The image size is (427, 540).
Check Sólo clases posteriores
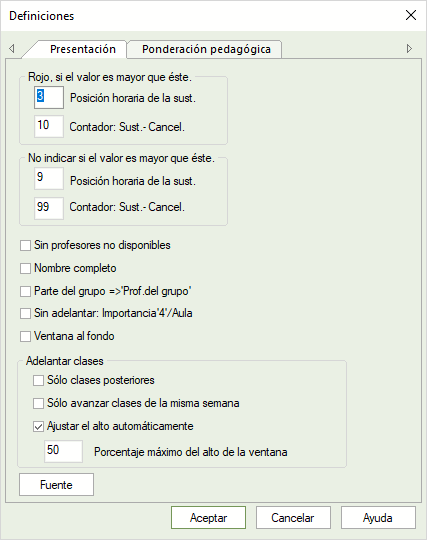[38, 381]
